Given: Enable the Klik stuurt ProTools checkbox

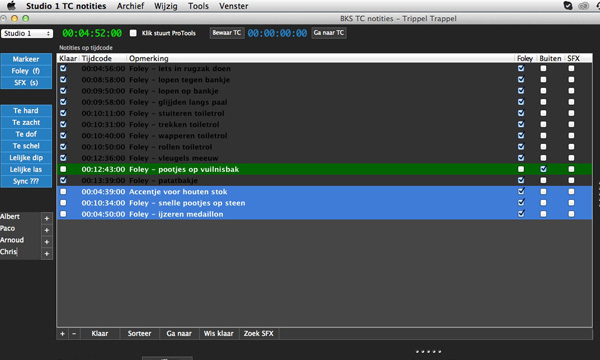Looking at the screenshot, I should (133, 33).
